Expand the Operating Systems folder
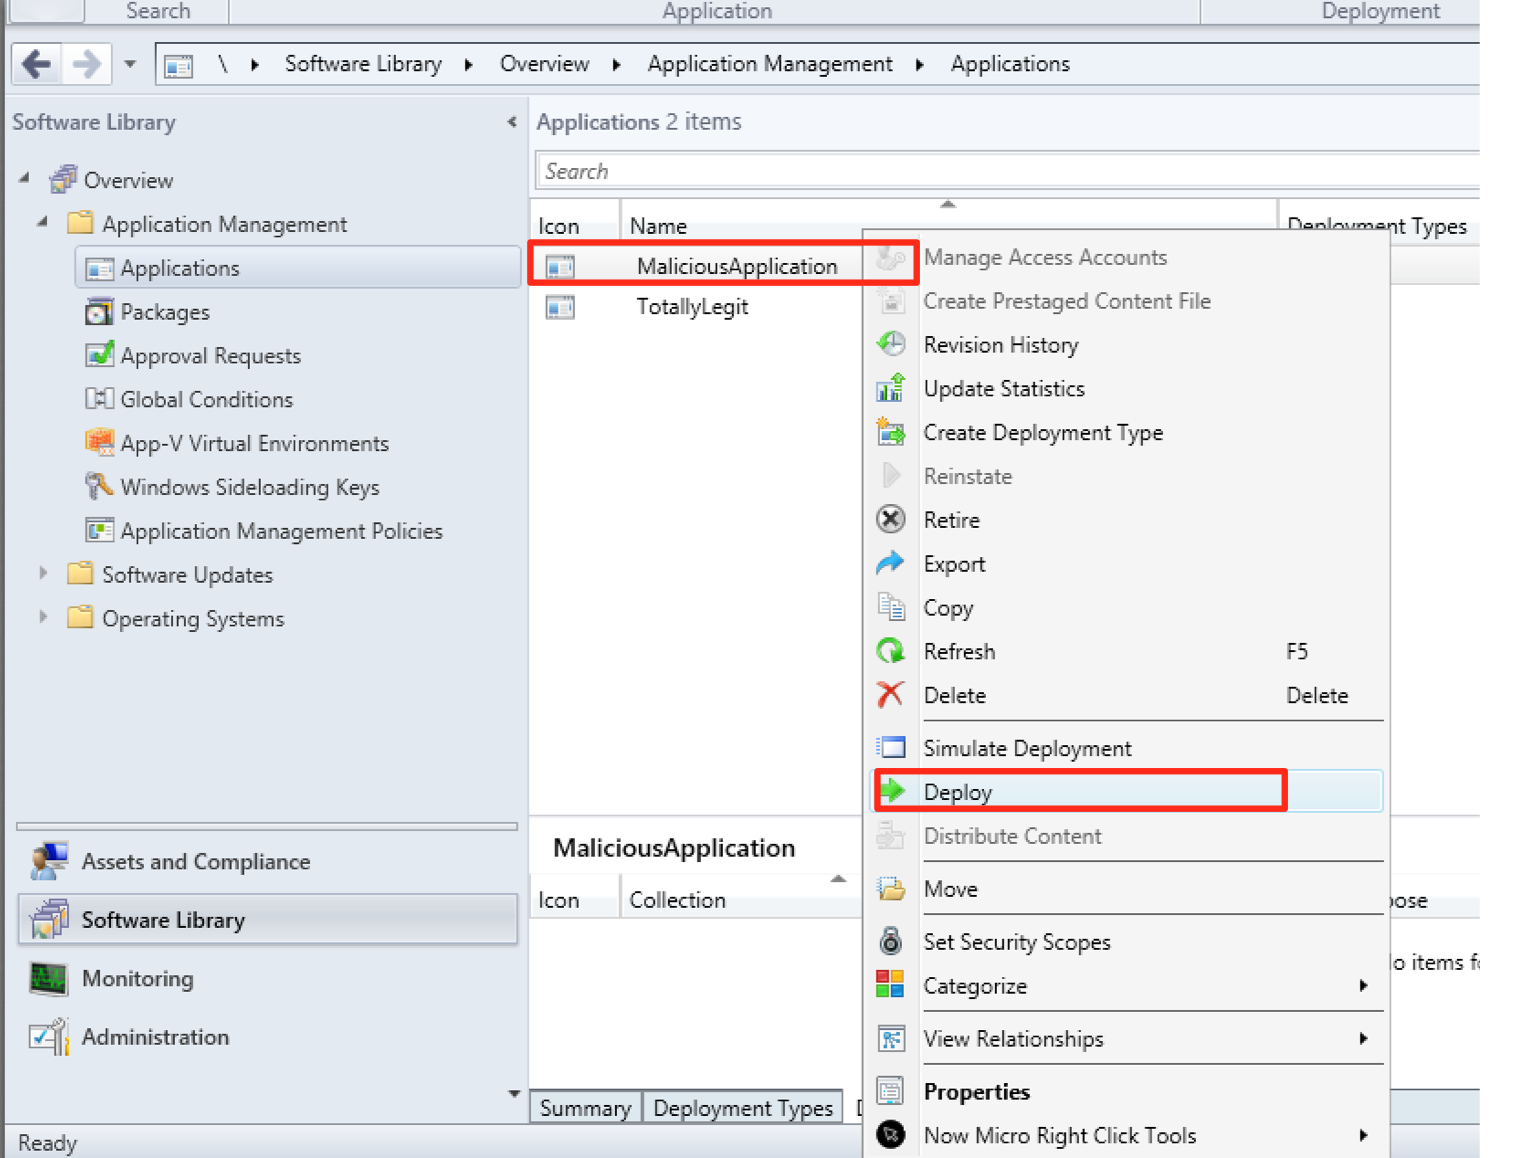Screen dimensions: 1516x1158 (43, 617)
